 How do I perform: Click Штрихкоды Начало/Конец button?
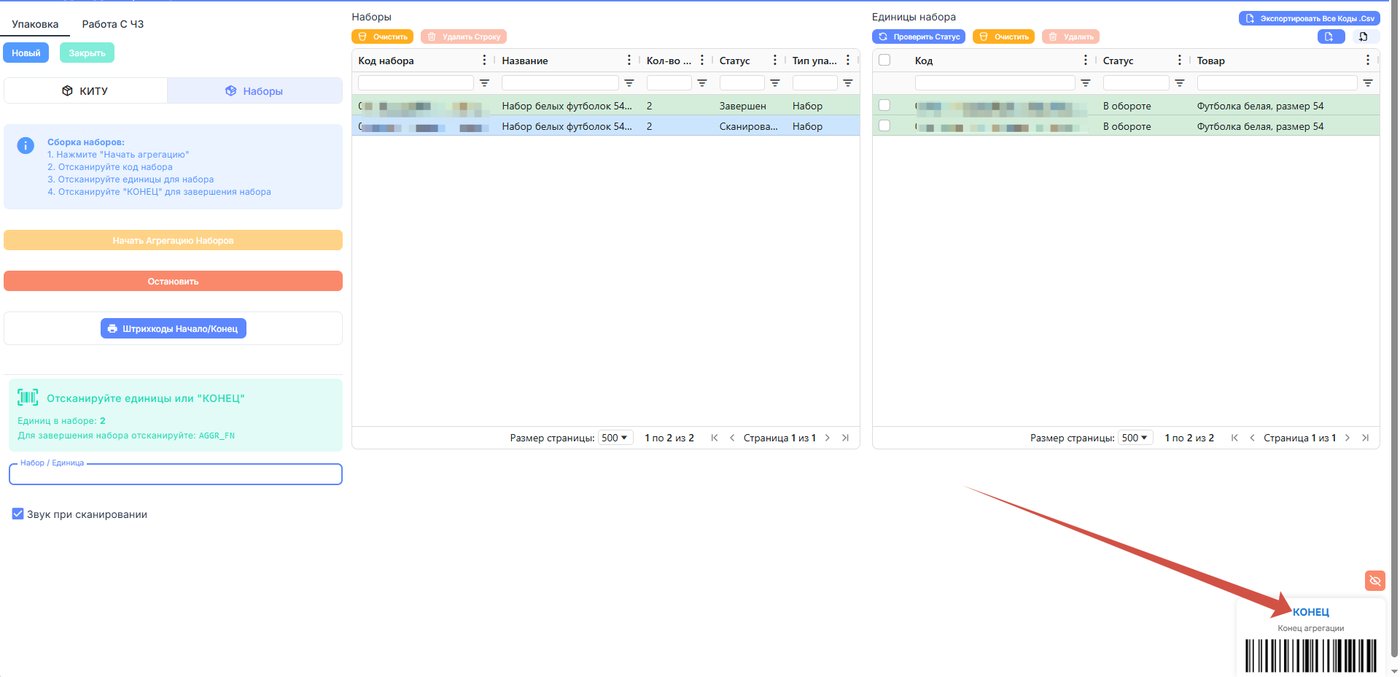pyautogui.click(x=173, y=328)
